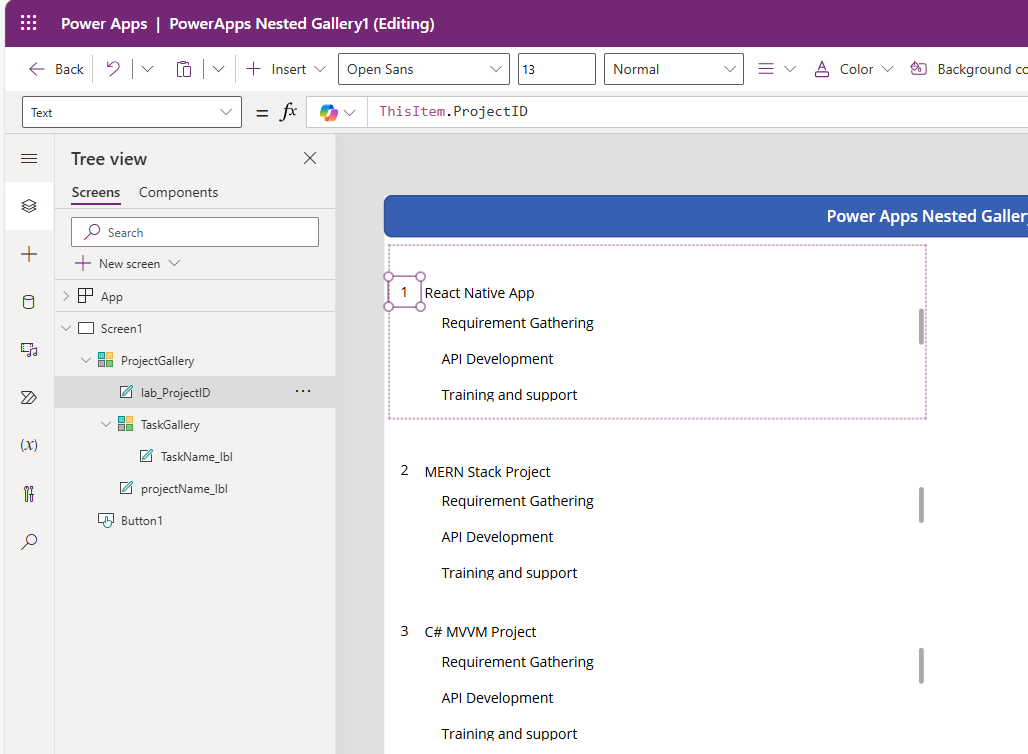The image size is (1028, 754).
Task: Toggle the hamburger menu in left rail
Action: tap(29, 159)
